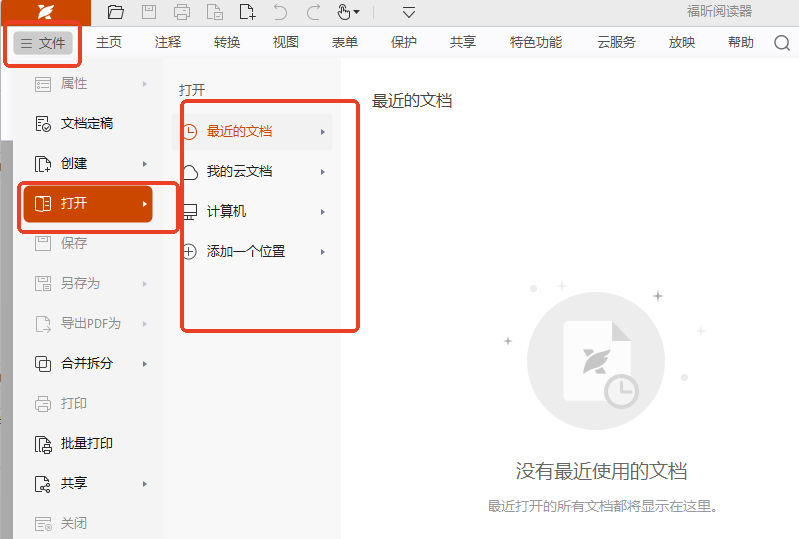
Task: Switch to the 帮助 tab
Action: (741, 42)
